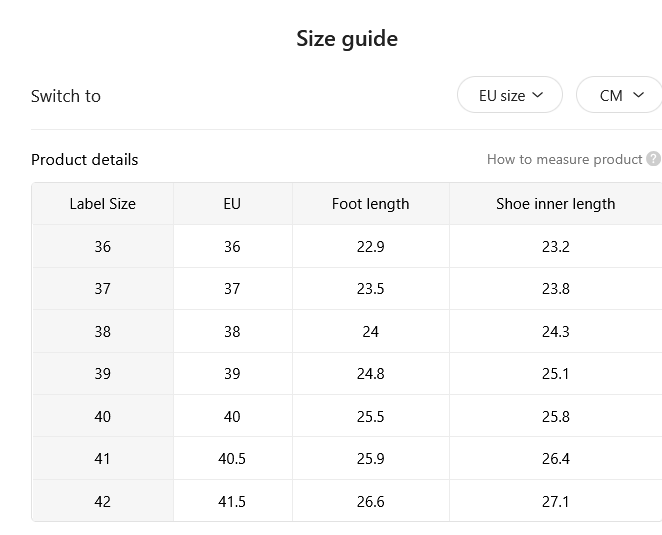Click label size 42 cell
Viewport: 662px width, 535px height.
click(x=103, y=501)
